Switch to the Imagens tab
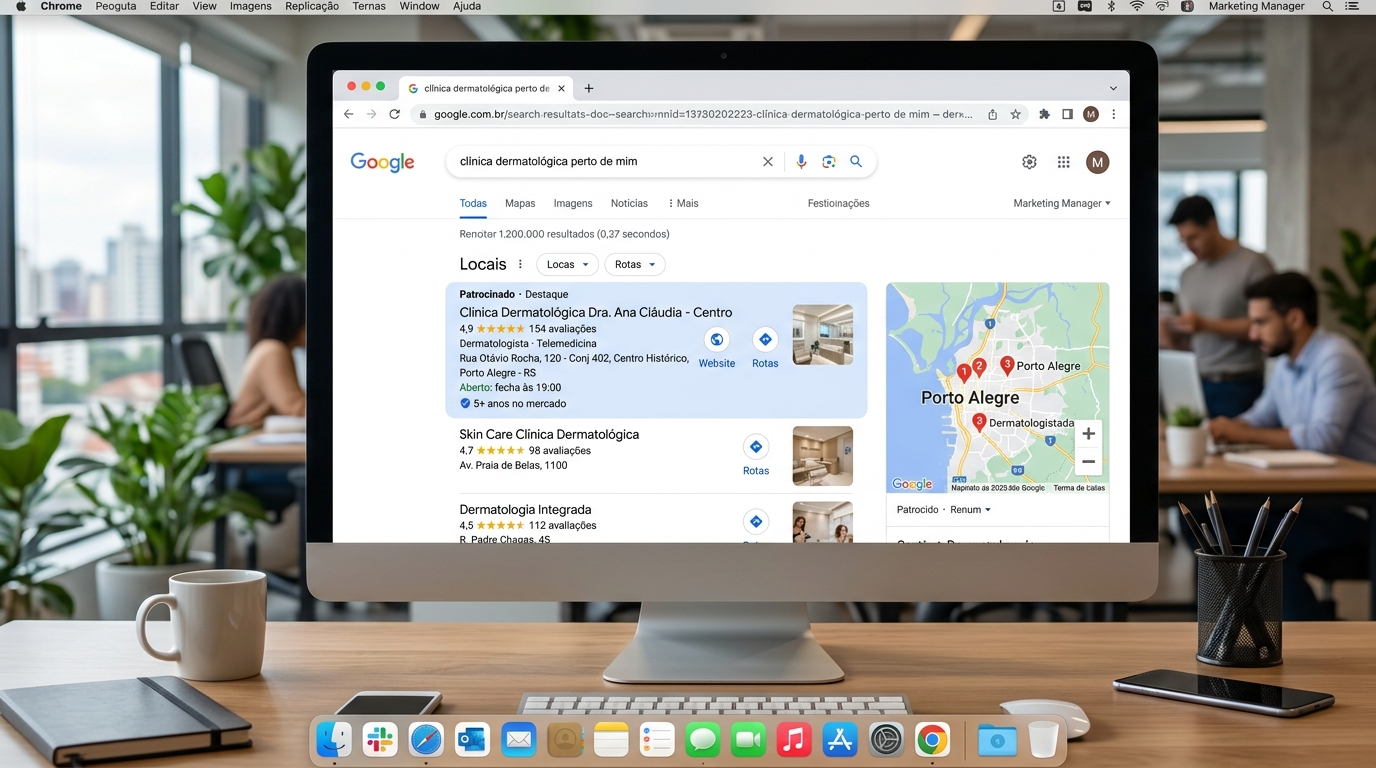Screen dimensions: 1376x768 coord(573,203)
